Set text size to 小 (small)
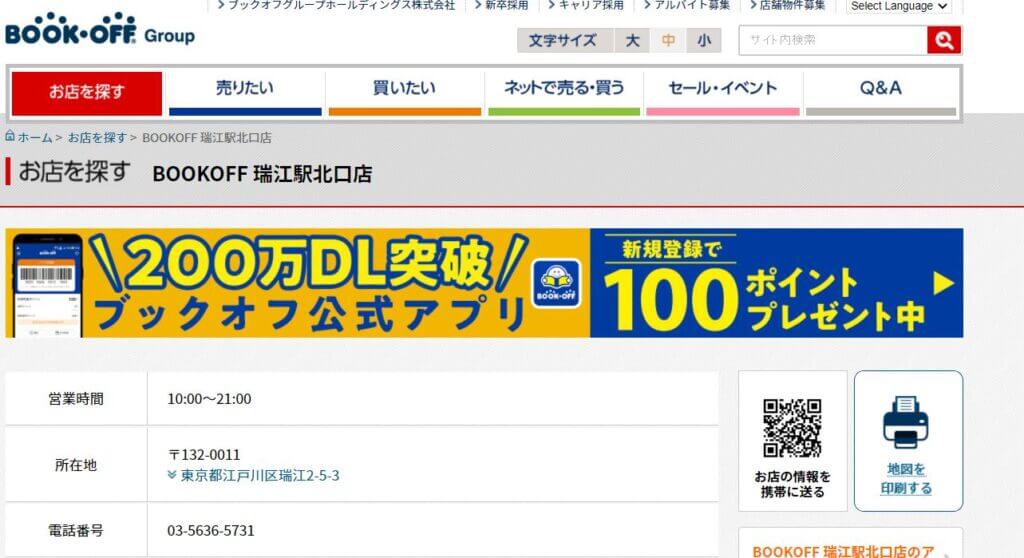Screen dimensions: 1024x558 click(x=703, y=41)
